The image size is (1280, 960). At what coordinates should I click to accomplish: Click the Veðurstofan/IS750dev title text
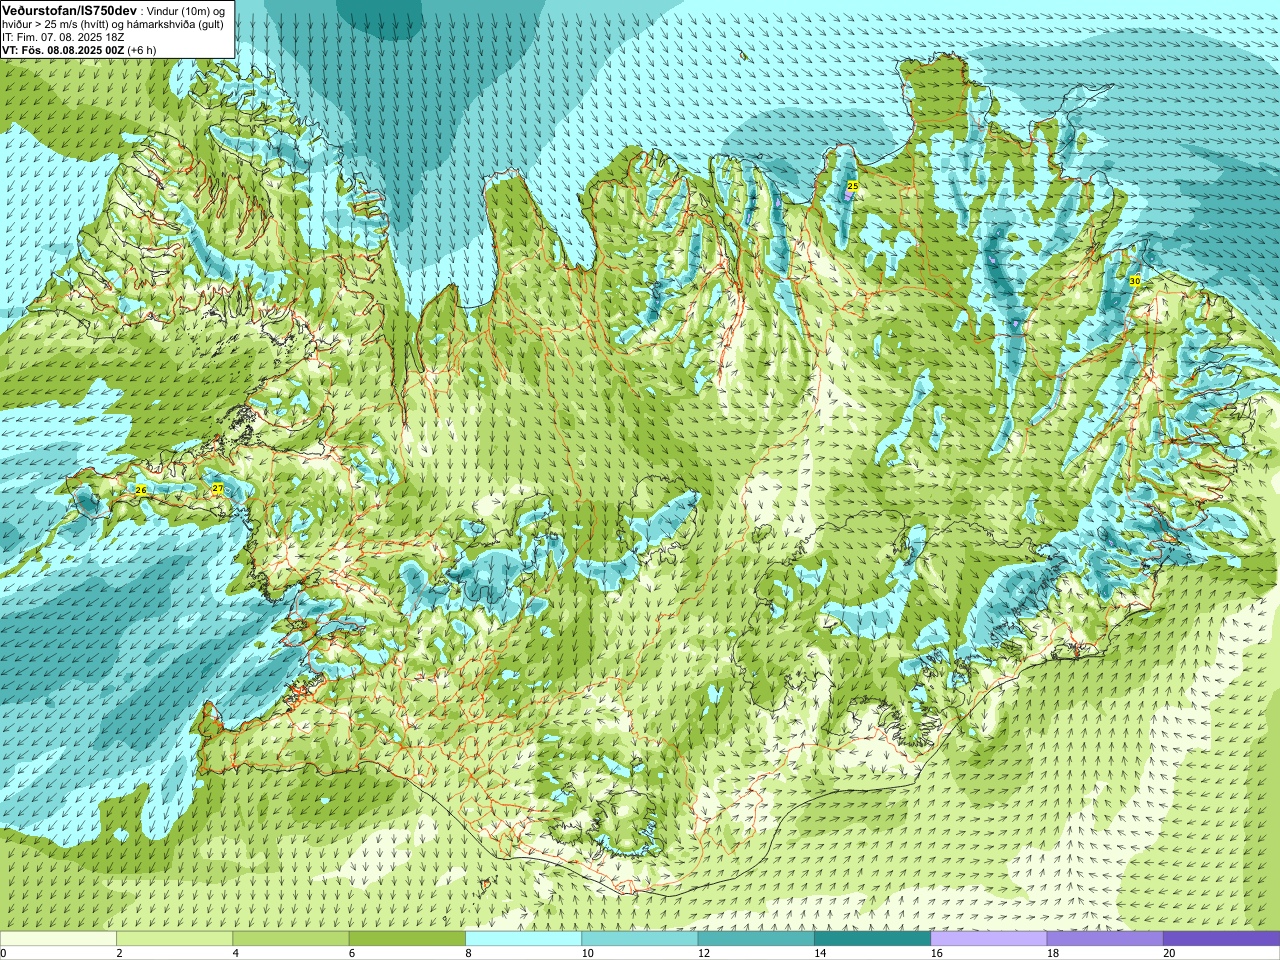coord(70,10)
